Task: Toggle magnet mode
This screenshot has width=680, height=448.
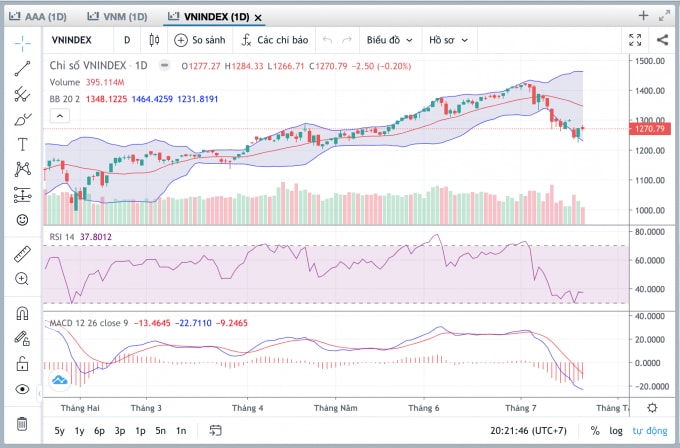Action: 22,313
